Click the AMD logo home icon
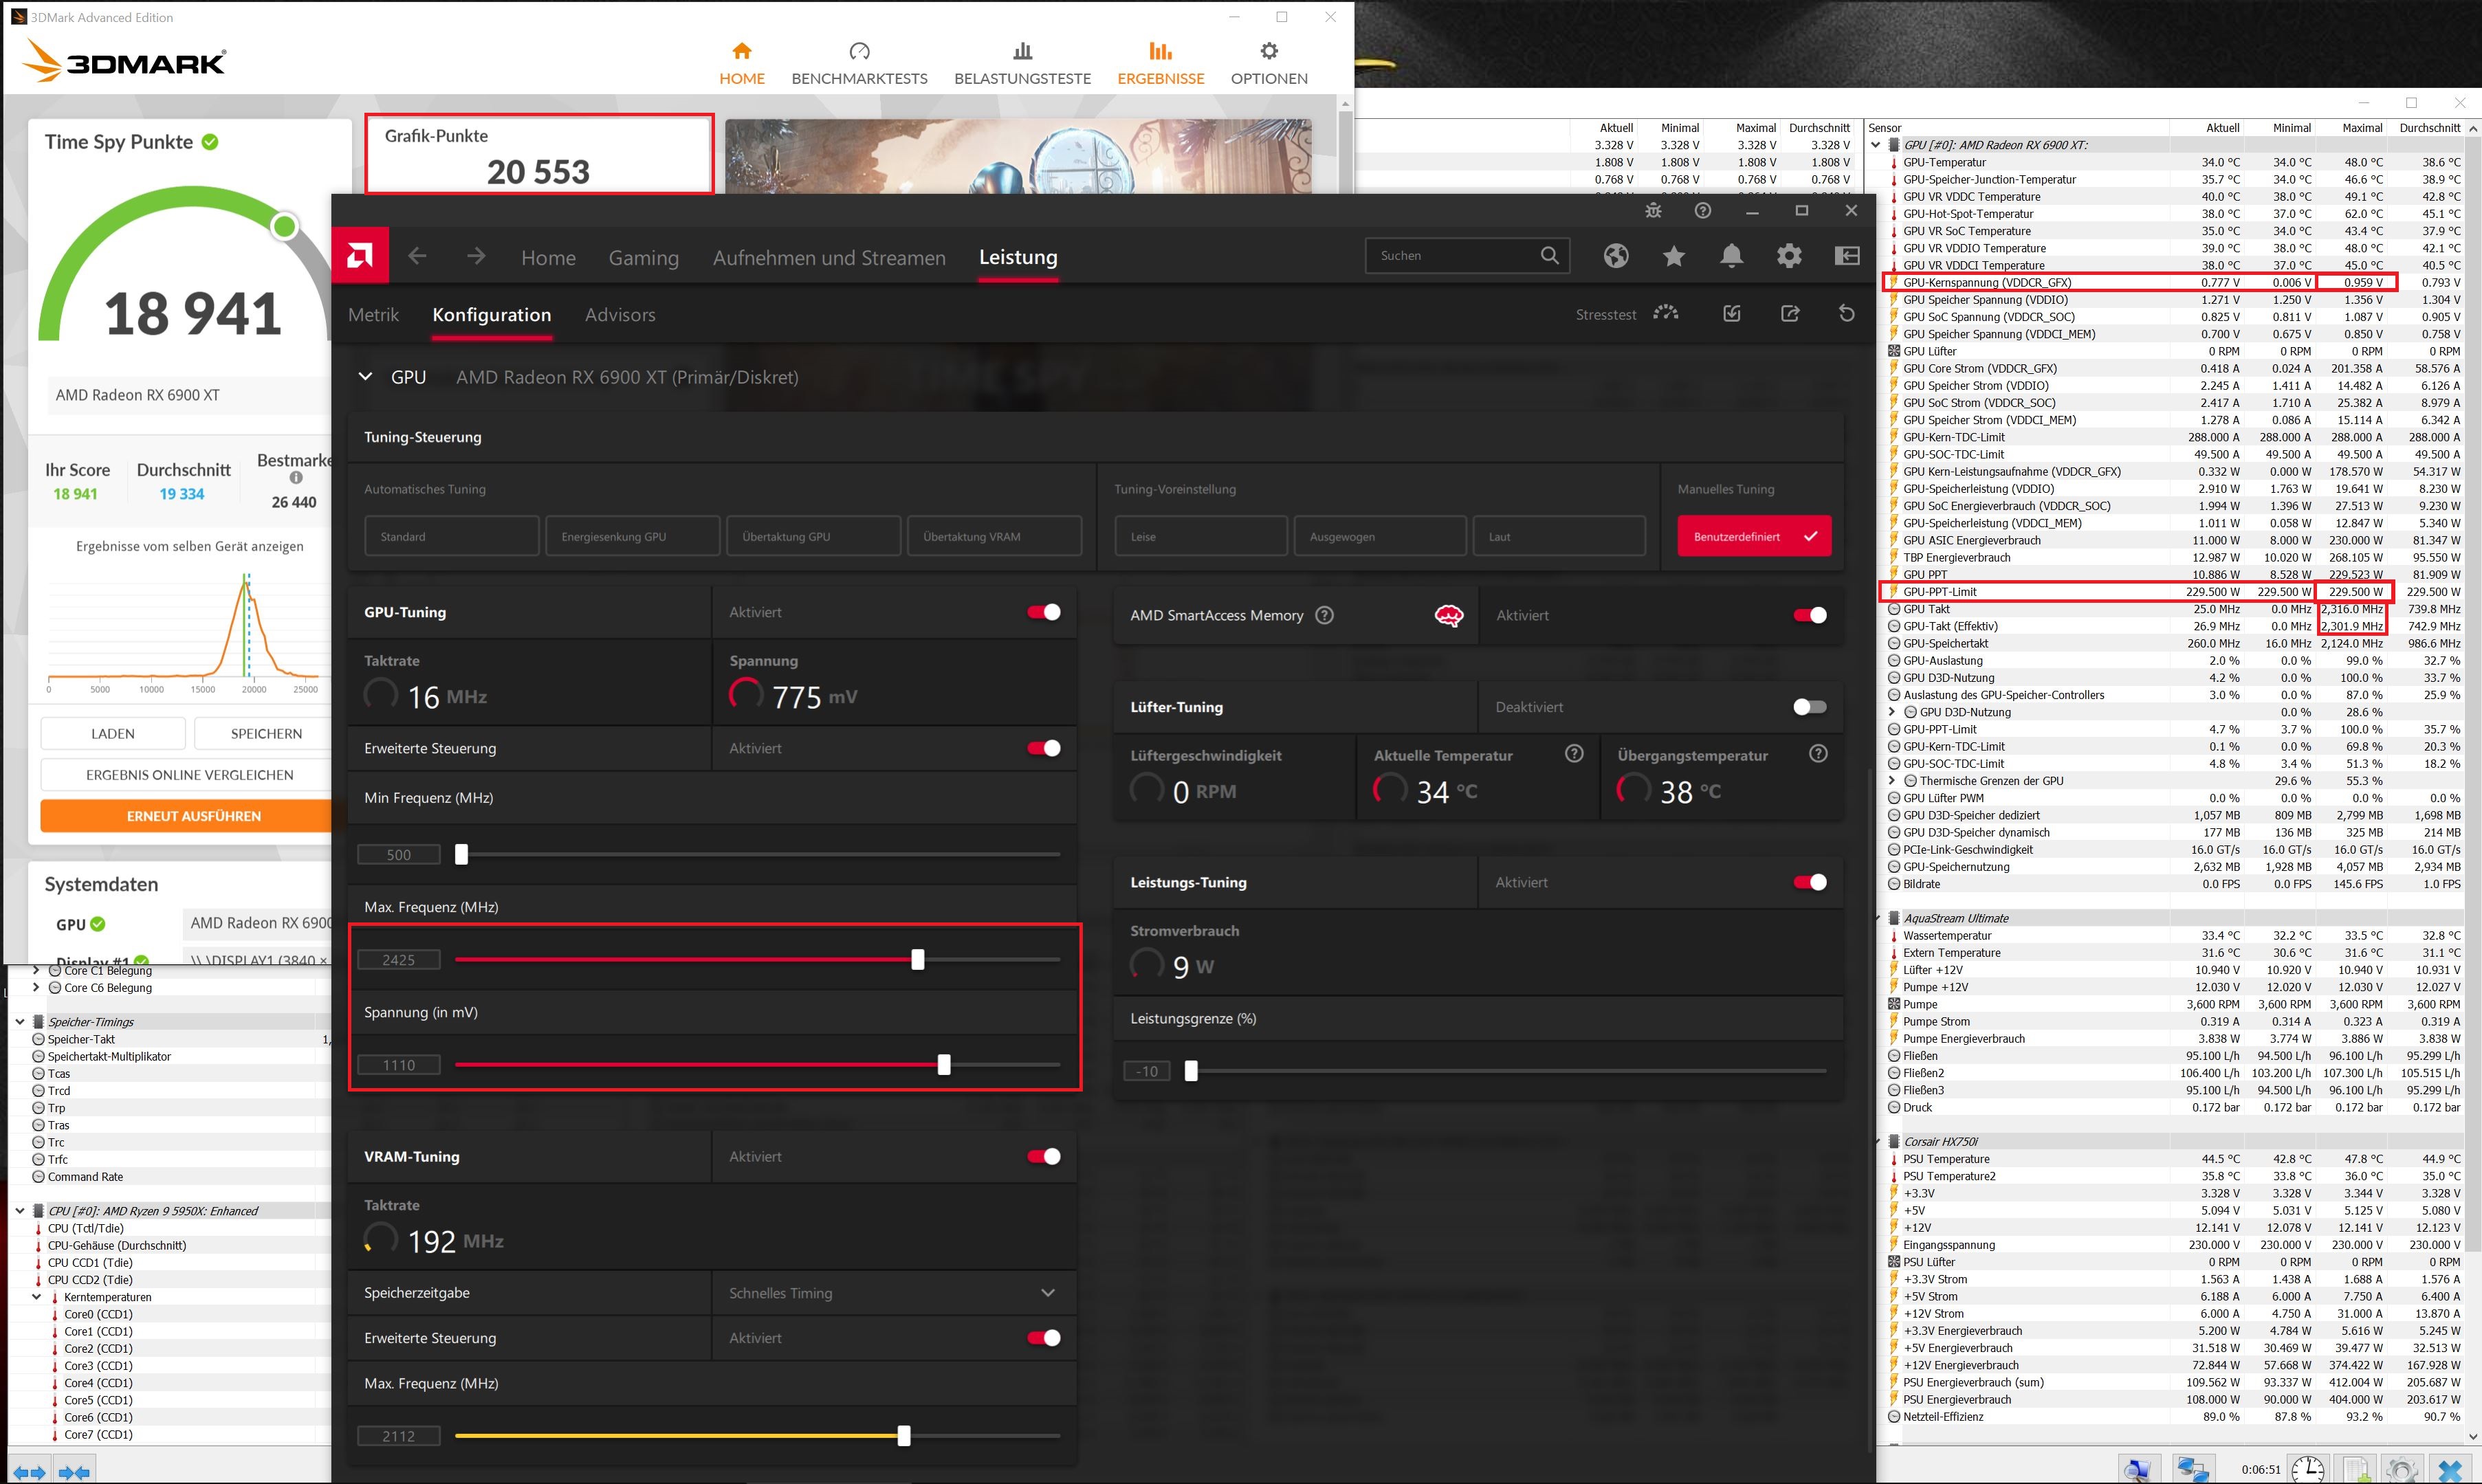The width and height of the screenshot is (2482, 1484). pyautogui.click(x=360, y=256)
